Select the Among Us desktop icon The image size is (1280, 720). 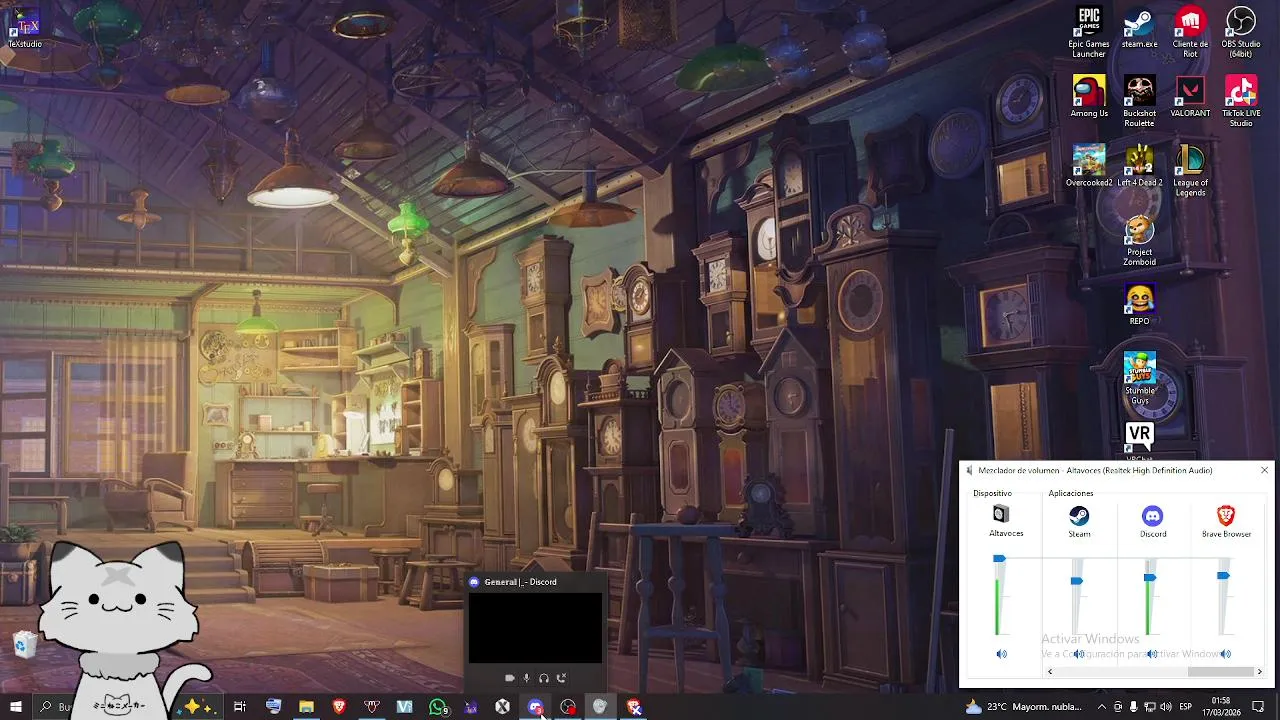(1089, 97)
